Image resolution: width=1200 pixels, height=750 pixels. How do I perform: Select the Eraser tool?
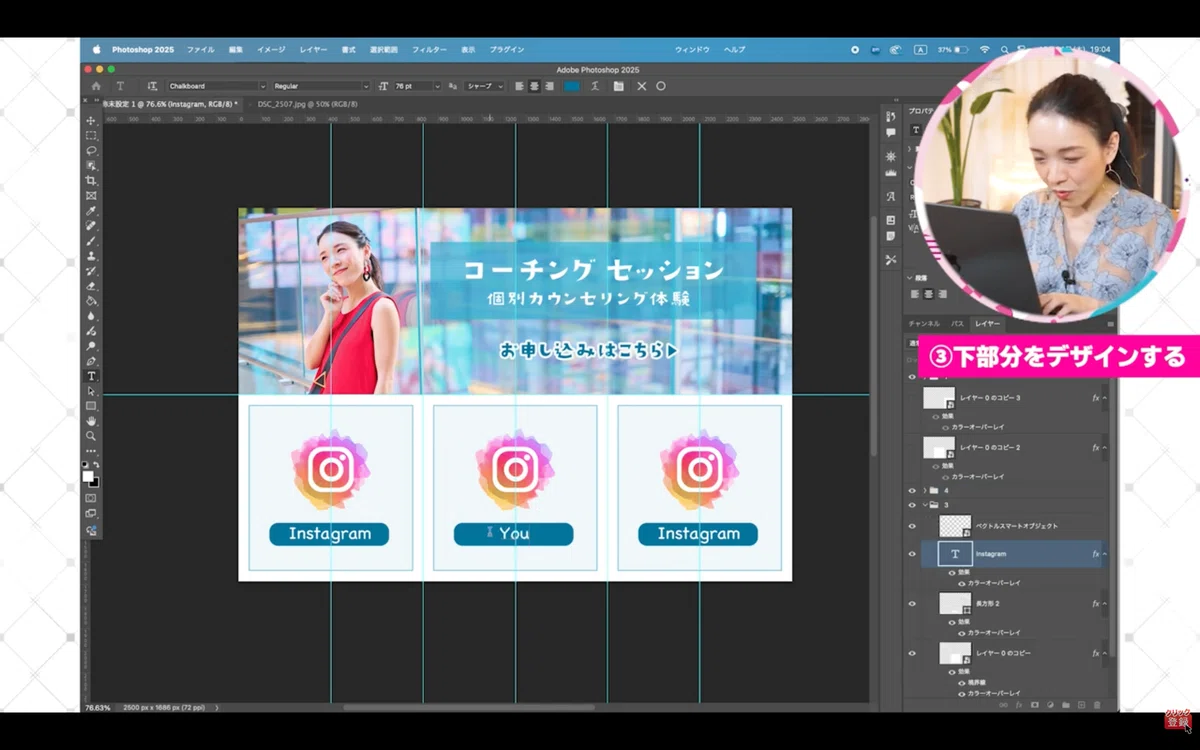[x=91, y=286]
